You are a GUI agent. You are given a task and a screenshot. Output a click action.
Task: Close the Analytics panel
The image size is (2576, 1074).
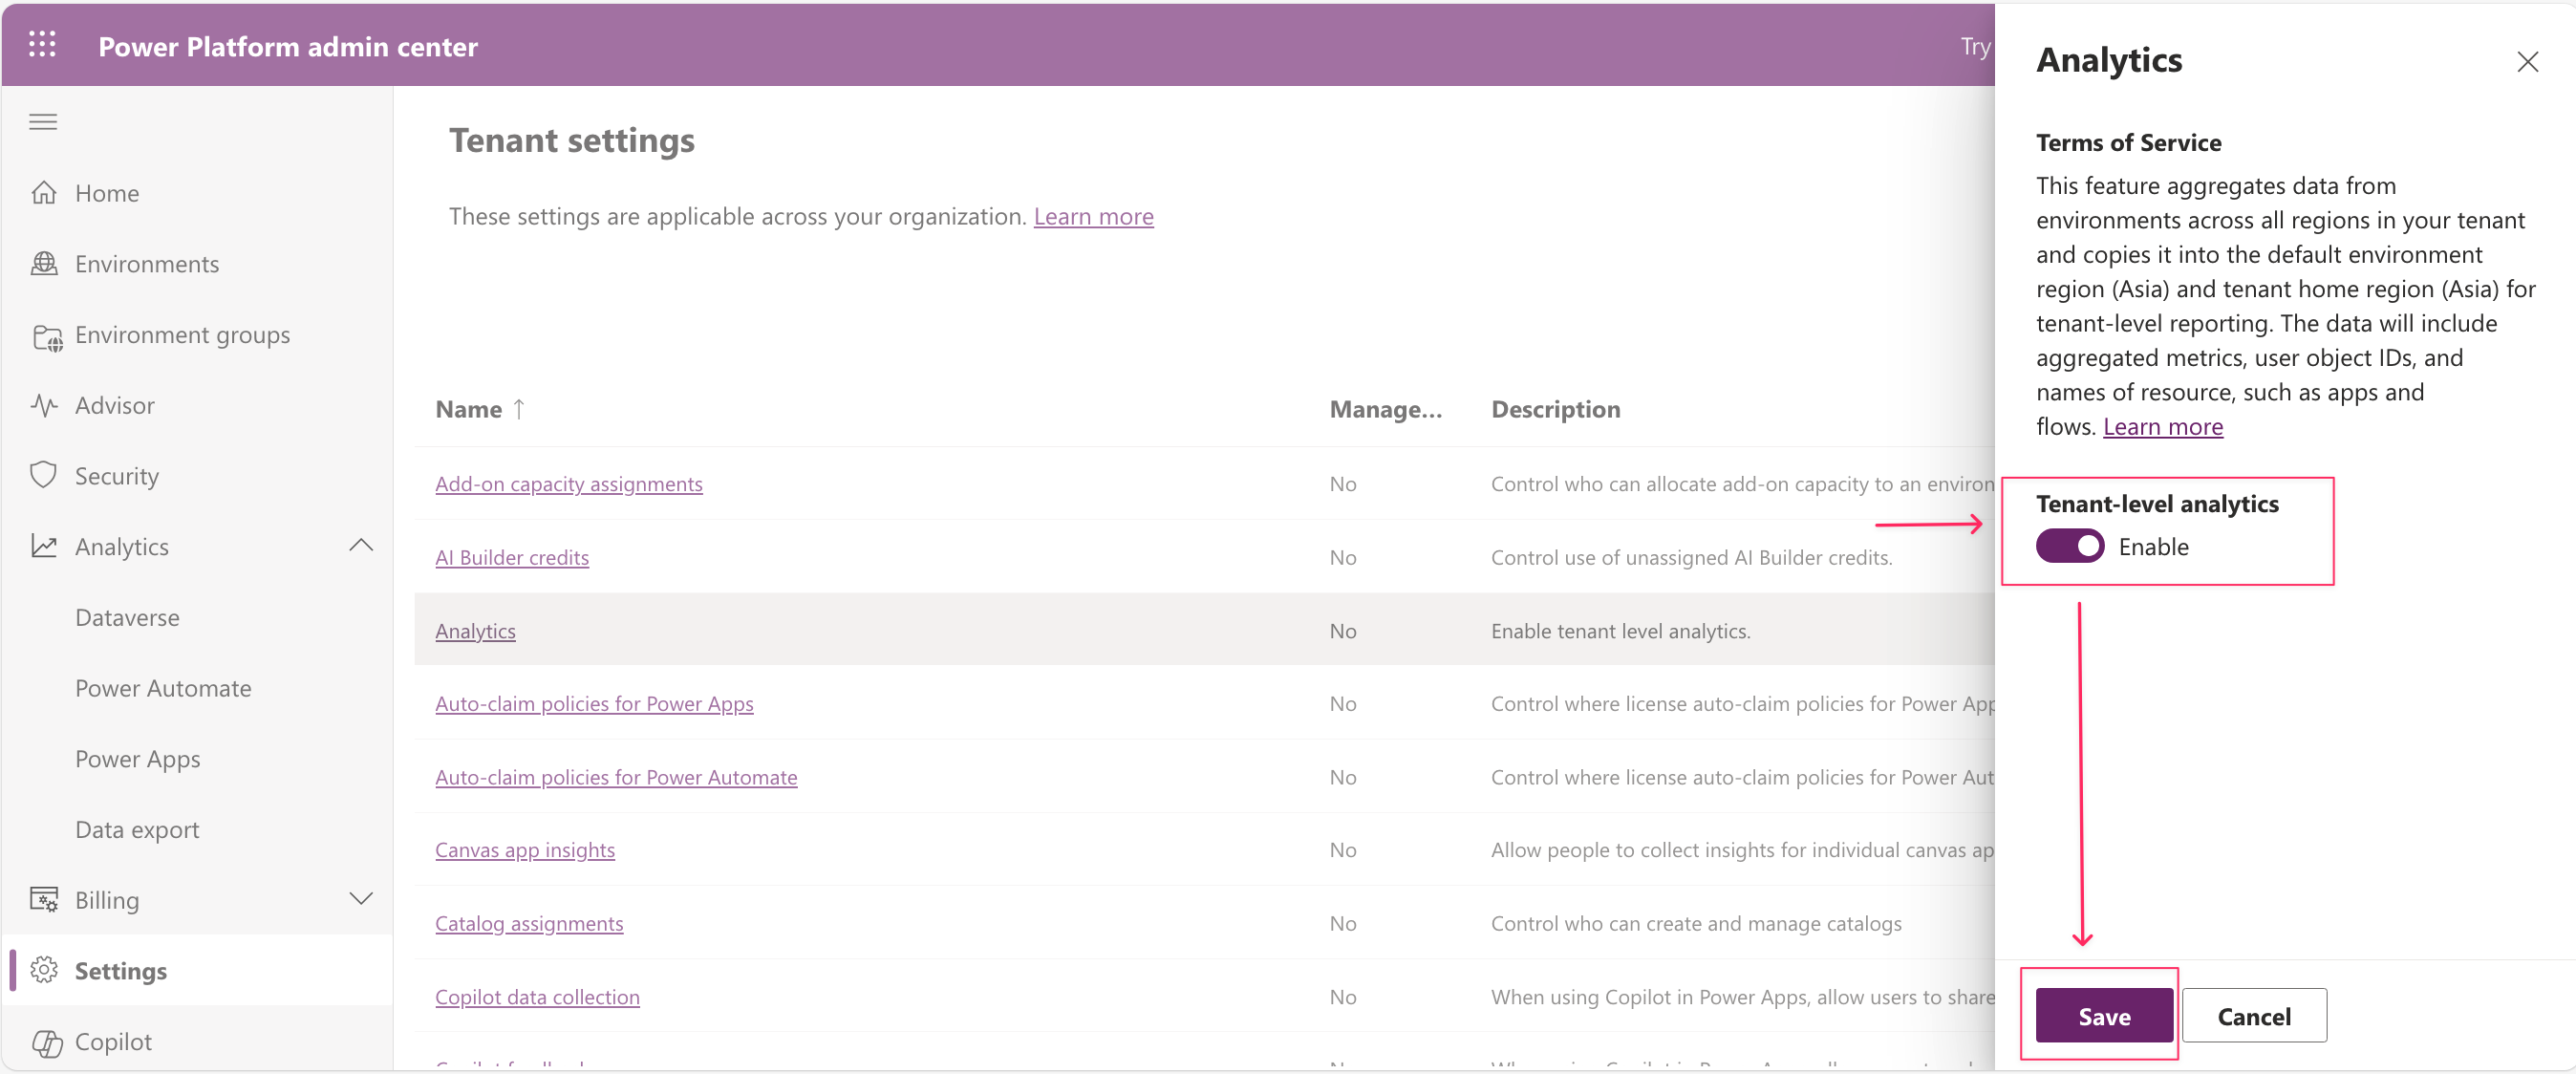click(2526, 62)
